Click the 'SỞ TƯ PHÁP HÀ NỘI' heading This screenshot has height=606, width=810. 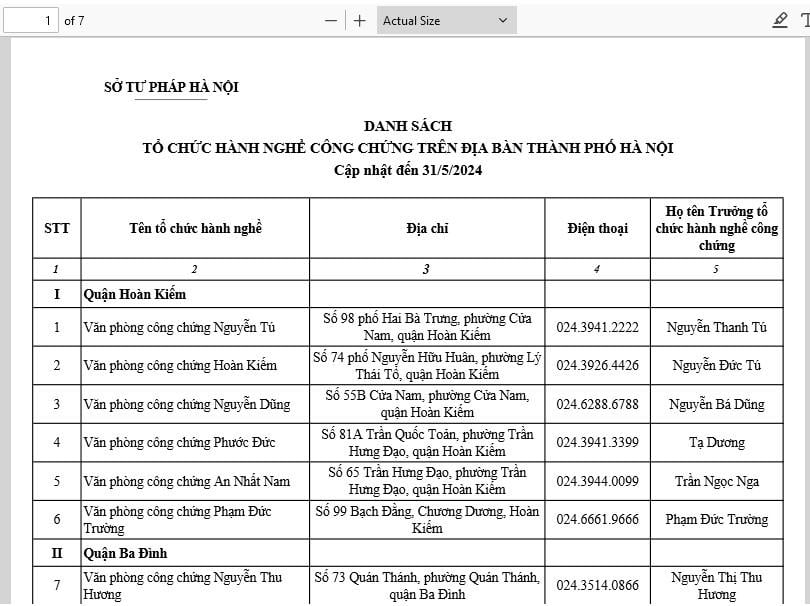[x=171, y=87]
